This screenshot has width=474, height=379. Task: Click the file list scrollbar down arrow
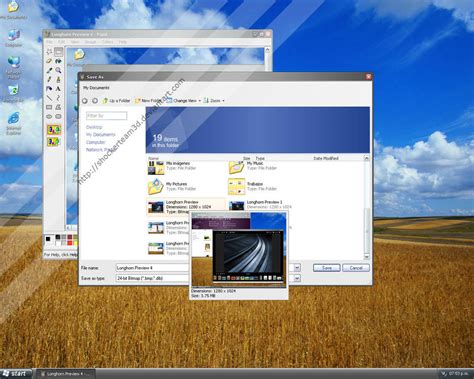(367, 257)
